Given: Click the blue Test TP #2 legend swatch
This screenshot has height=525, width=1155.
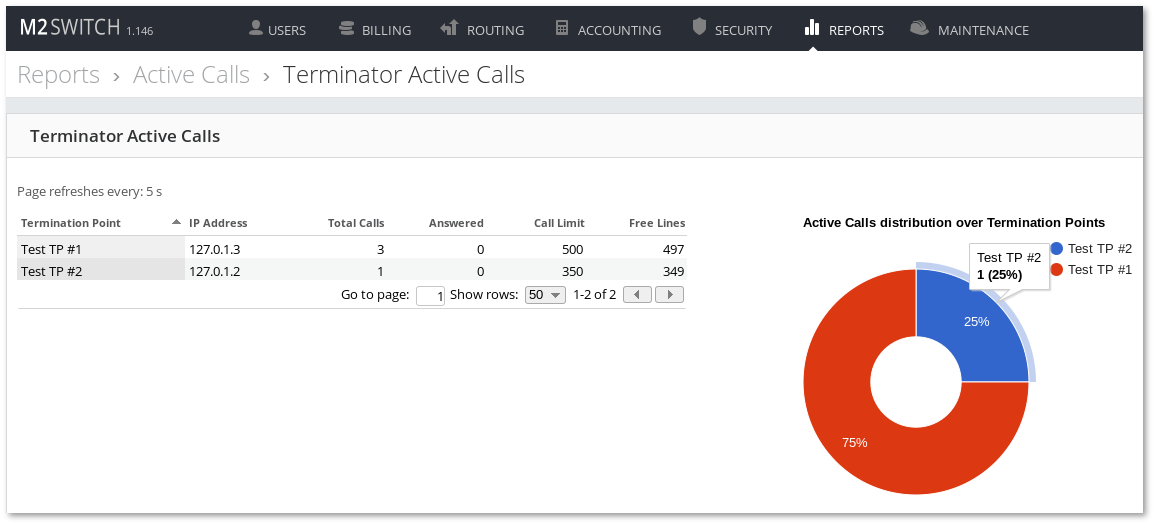Looking at the screenshot, I should (x=1057, y=248).
